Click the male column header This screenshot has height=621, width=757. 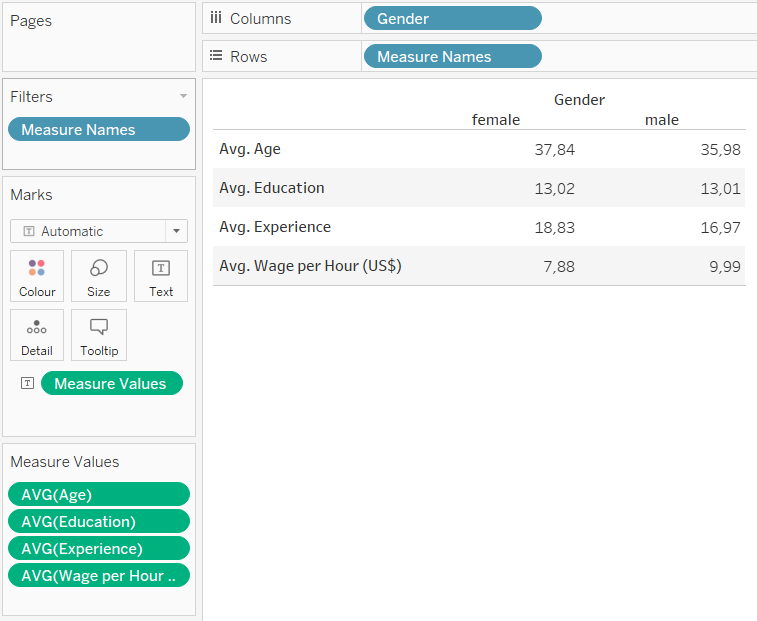(662, 120)
